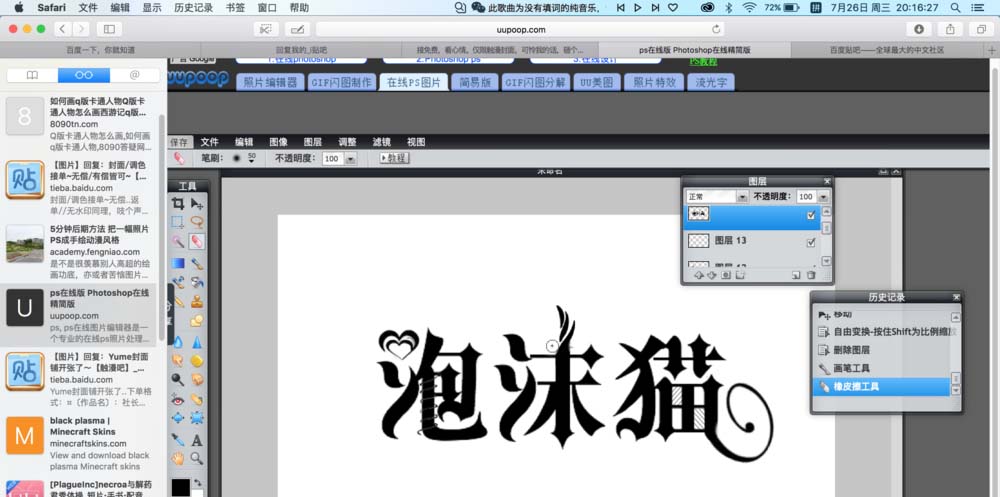Open layer styles icon in layers panel
1000x497 pixels.
tap(740, 275)
